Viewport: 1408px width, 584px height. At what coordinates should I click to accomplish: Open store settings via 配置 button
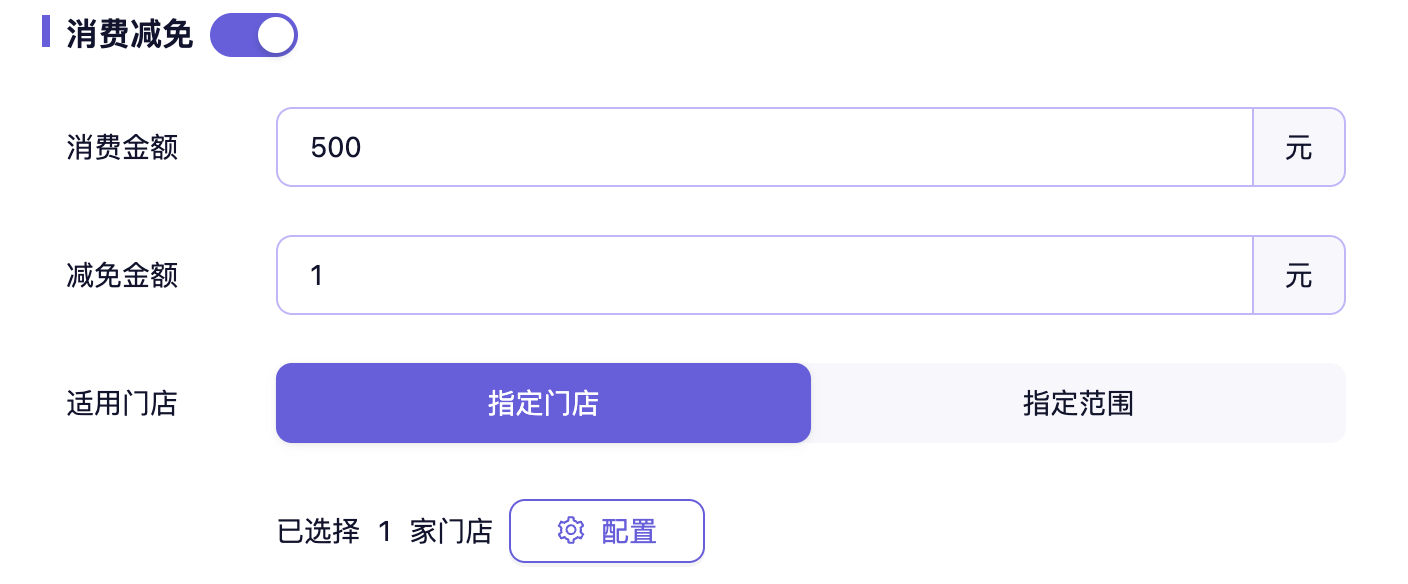(607, 531)
